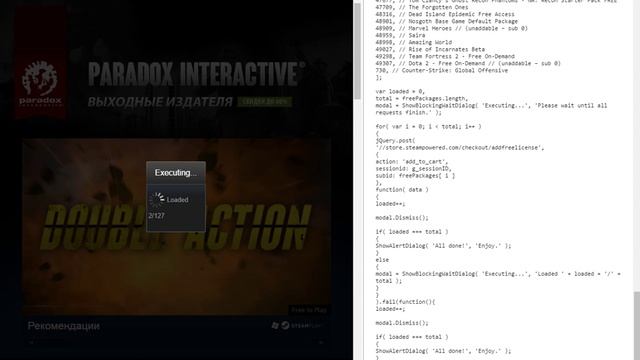The height and width of the screenshot is (360, 640).
Task: Click the store page vertical scrollbar thumb
Action: [x=358, y=51]
